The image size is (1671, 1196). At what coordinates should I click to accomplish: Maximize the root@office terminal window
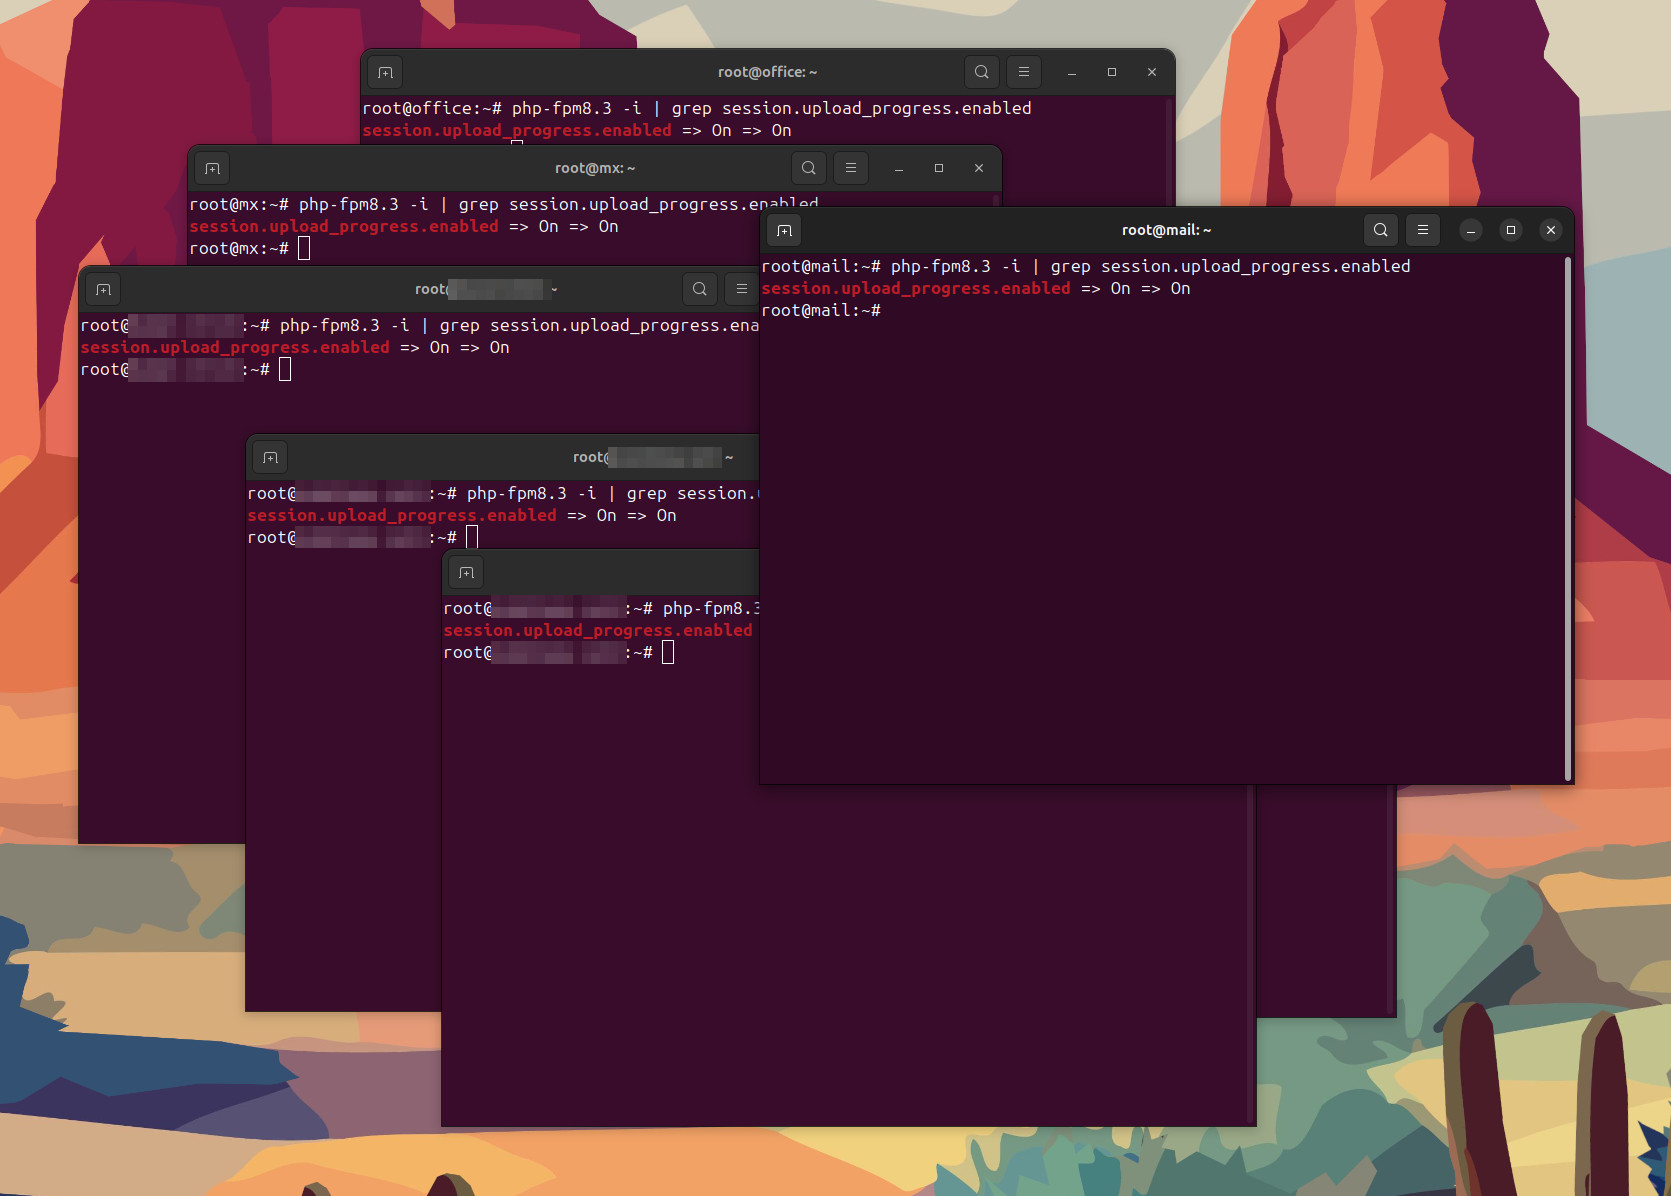point(1112,72)
